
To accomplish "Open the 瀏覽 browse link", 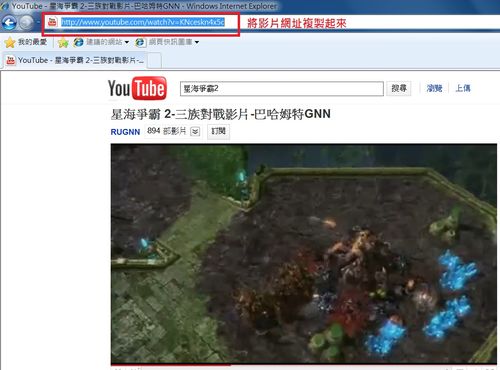I will pyautogui.click(x=434, y=88).
